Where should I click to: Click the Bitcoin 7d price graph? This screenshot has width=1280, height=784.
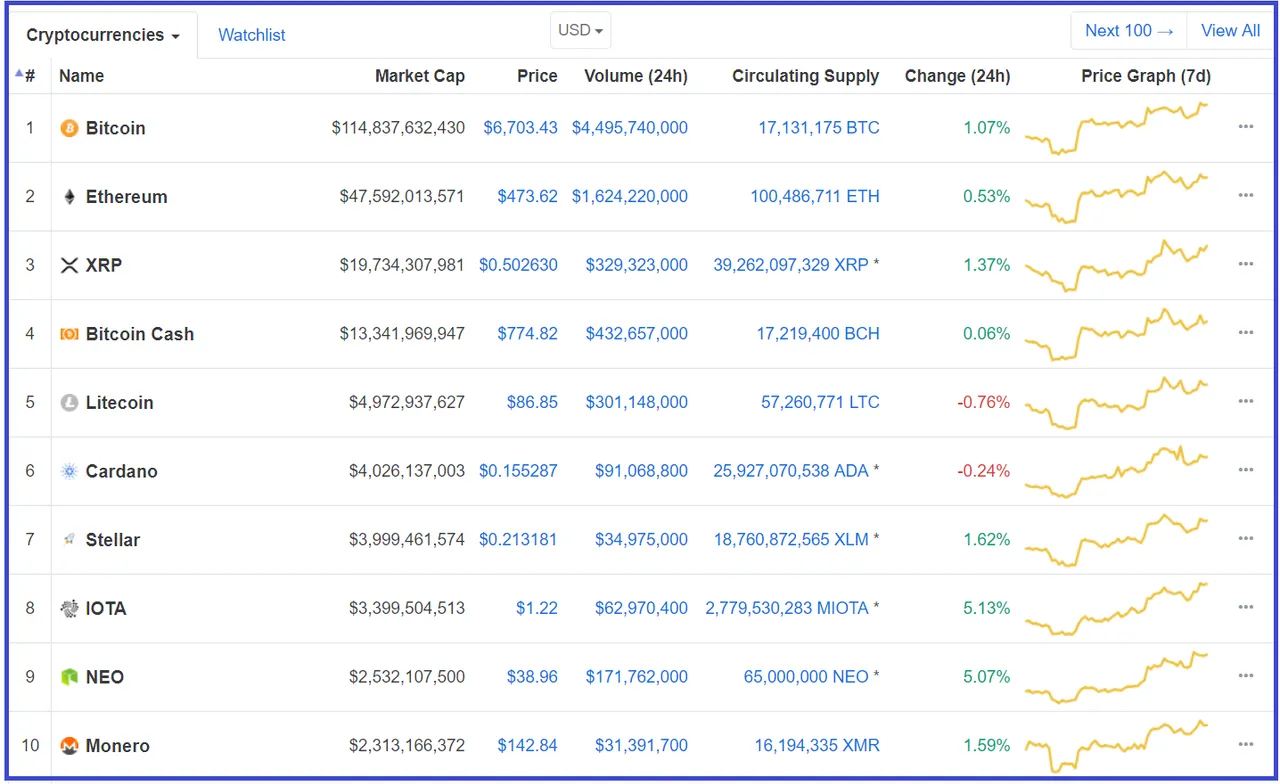click(x=1117, y=129)
